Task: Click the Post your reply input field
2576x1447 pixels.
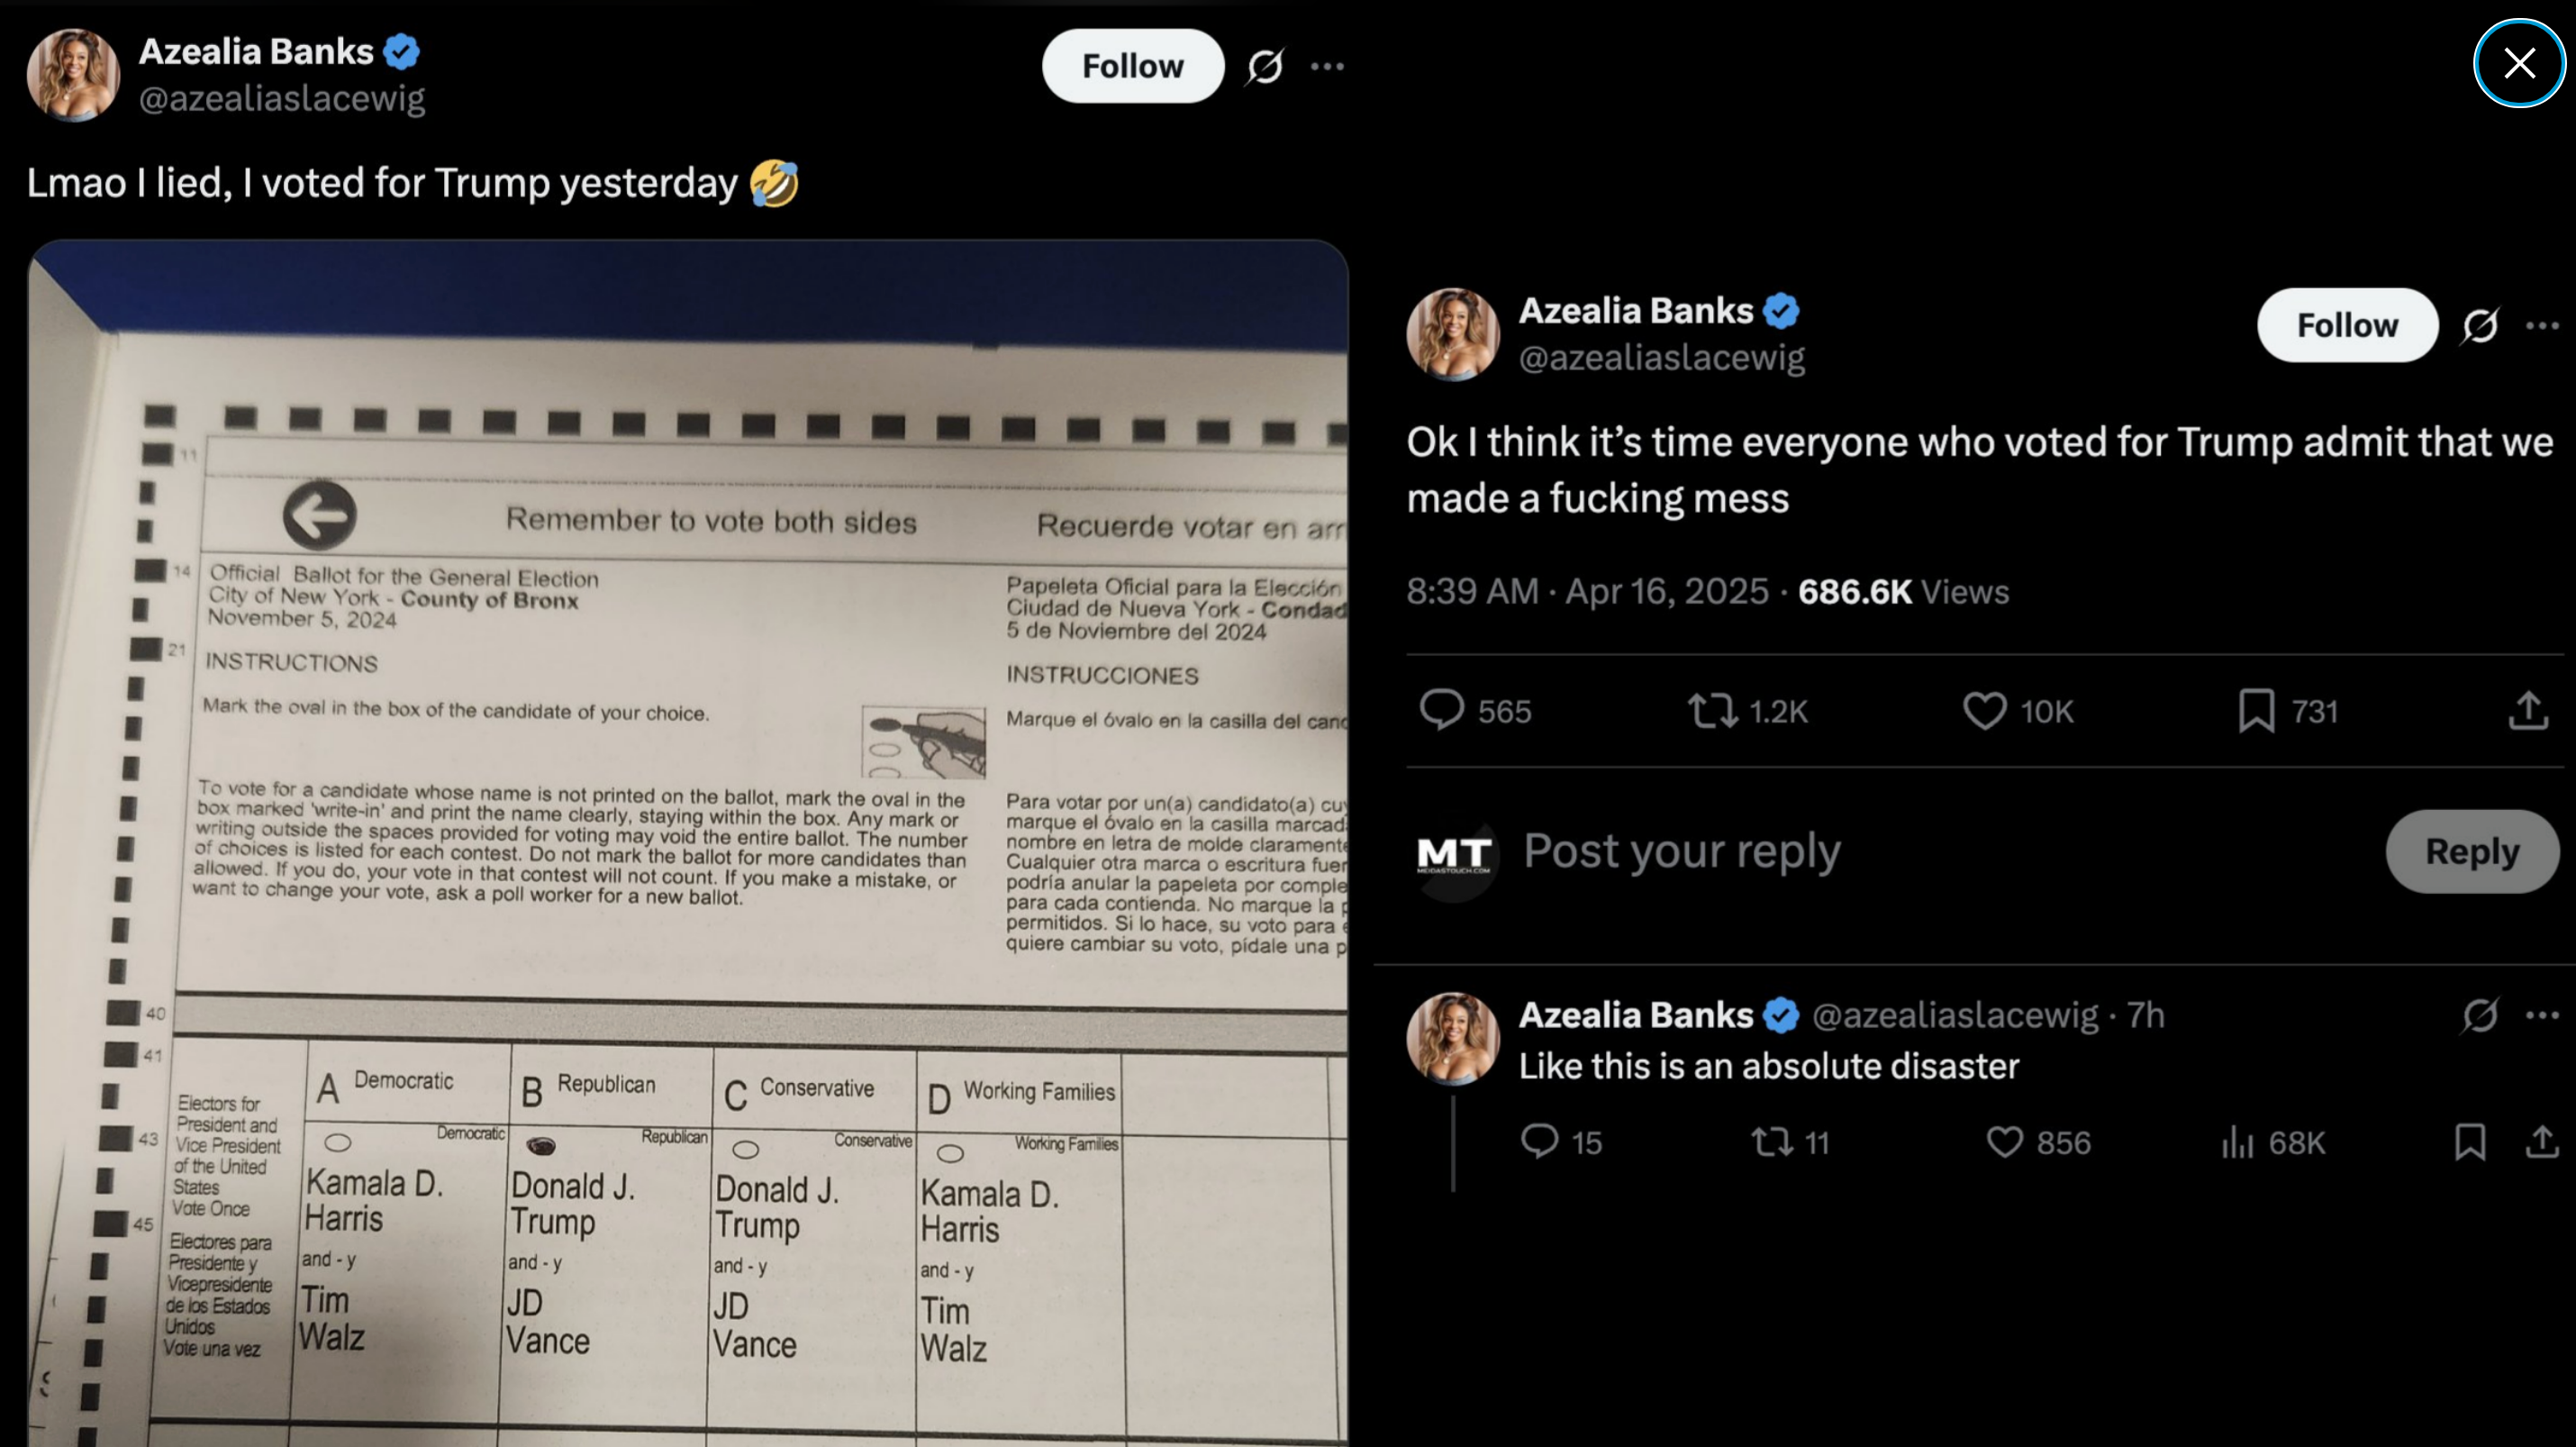Action: [1683, 851]
